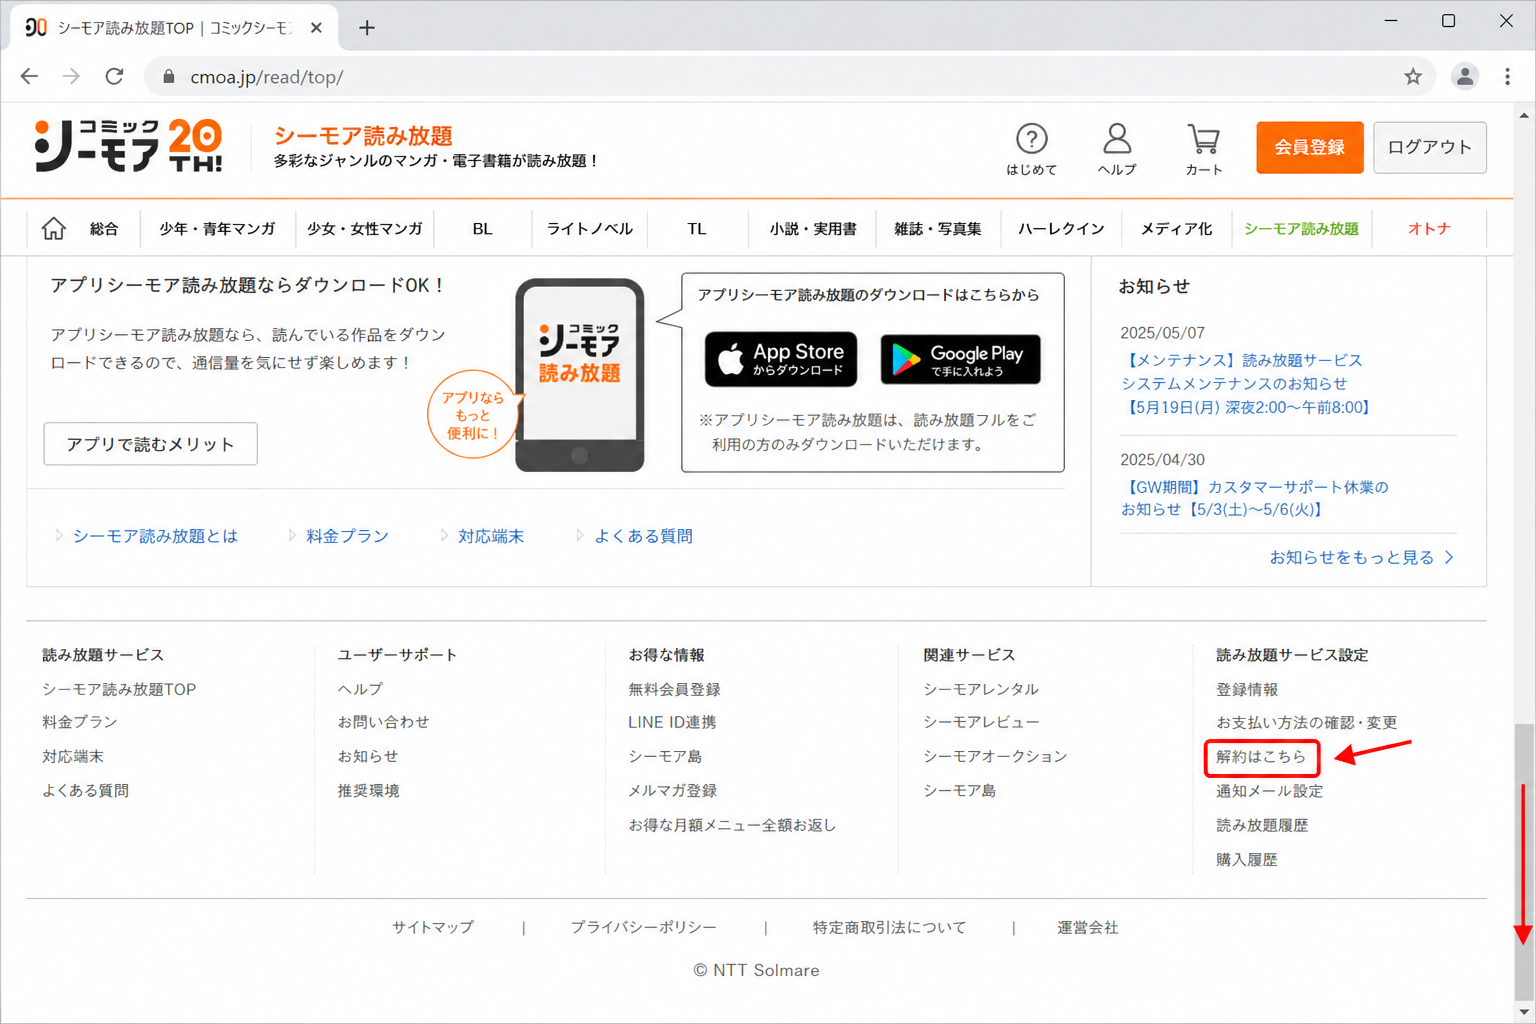Click the コミックシーモア 20th logo
The height and width of the screenshot is (1024, 1536).
click(x=128, y=146)
